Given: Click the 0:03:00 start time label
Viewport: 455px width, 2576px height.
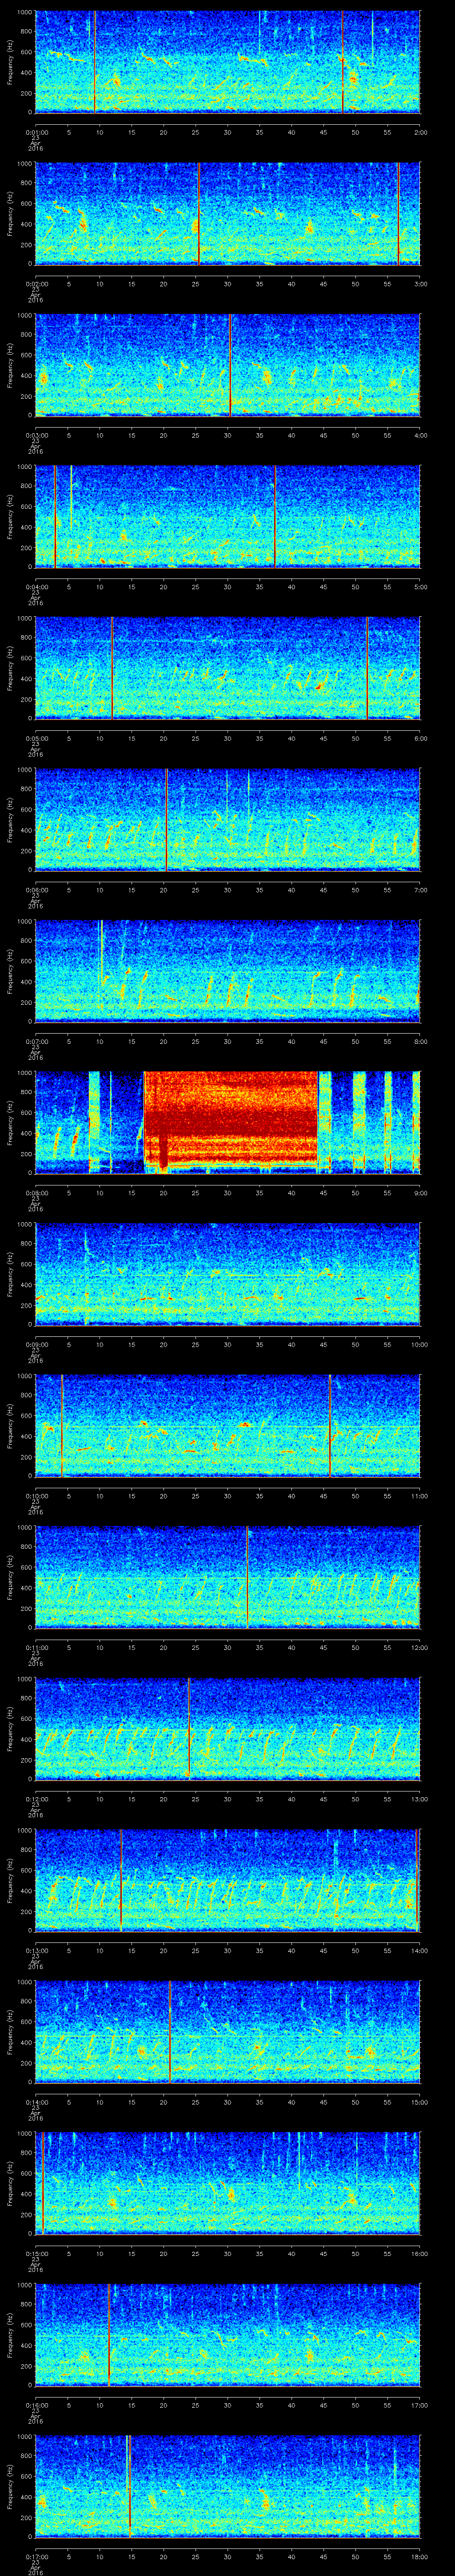Looking at the screenshot, I should pyautogui.click(x=36, y=435).
